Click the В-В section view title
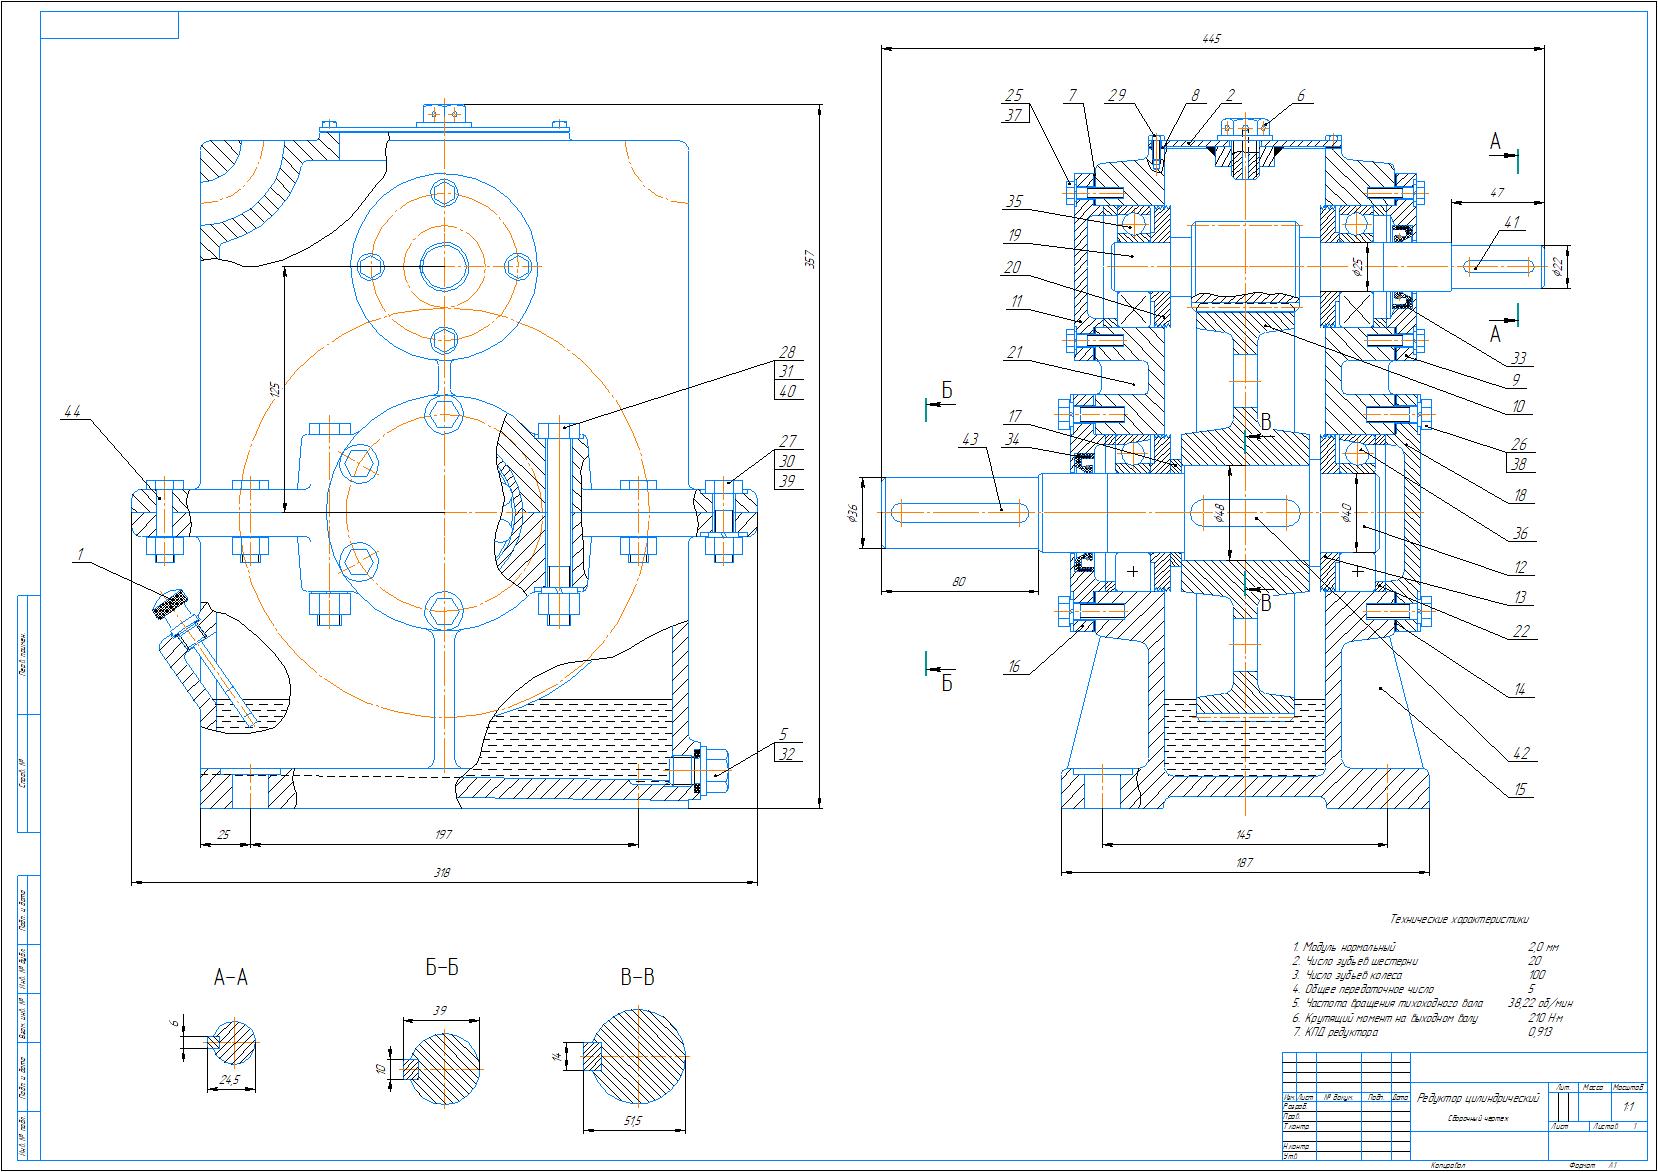 point(637,977)
